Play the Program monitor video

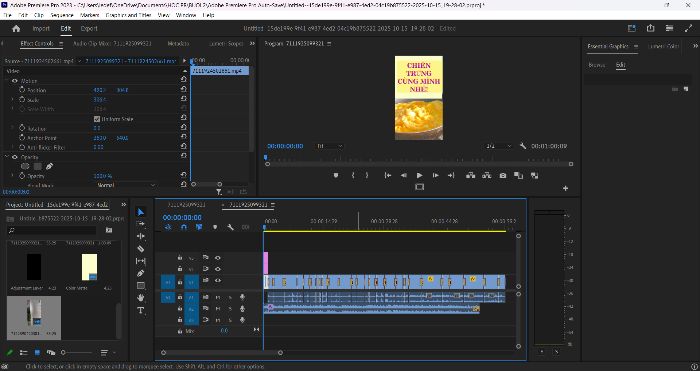tap(419, 175)
